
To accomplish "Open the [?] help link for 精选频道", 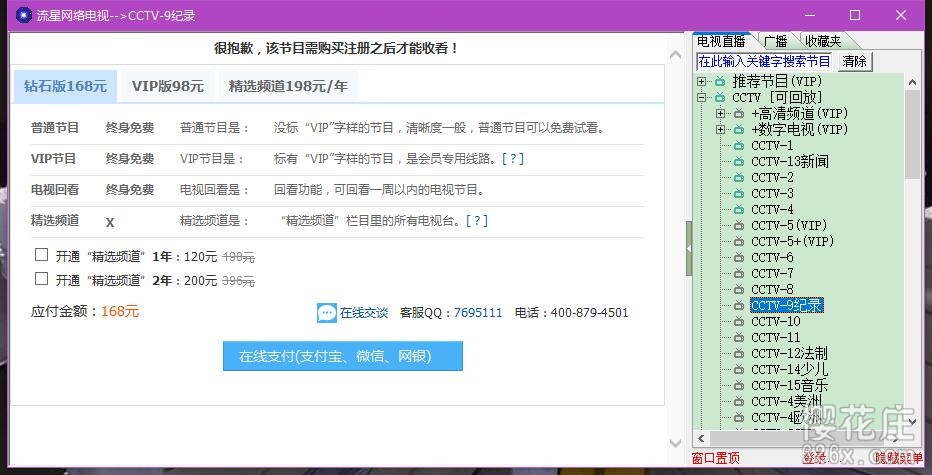I will click(x=477, y=221).
